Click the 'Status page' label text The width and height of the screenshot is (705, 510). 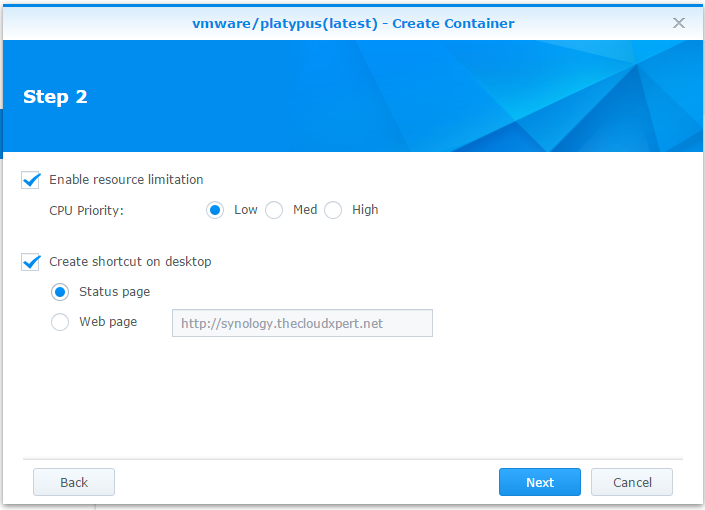[x=114, y=292]
